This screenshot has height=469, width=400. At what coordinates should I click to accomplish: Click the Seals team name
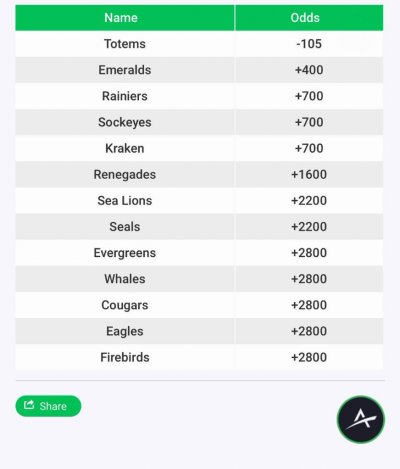click(x=125, y=227)
